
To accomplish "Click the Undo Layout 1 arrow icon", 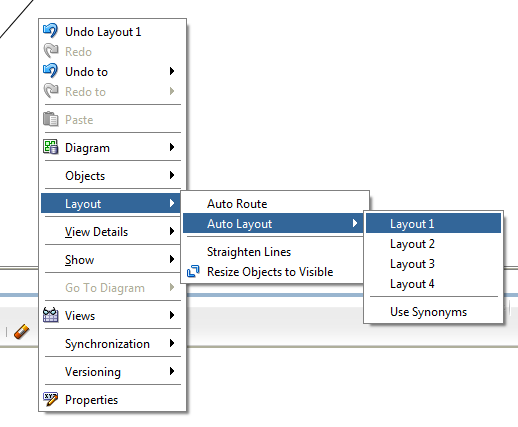I will point(51,31).
